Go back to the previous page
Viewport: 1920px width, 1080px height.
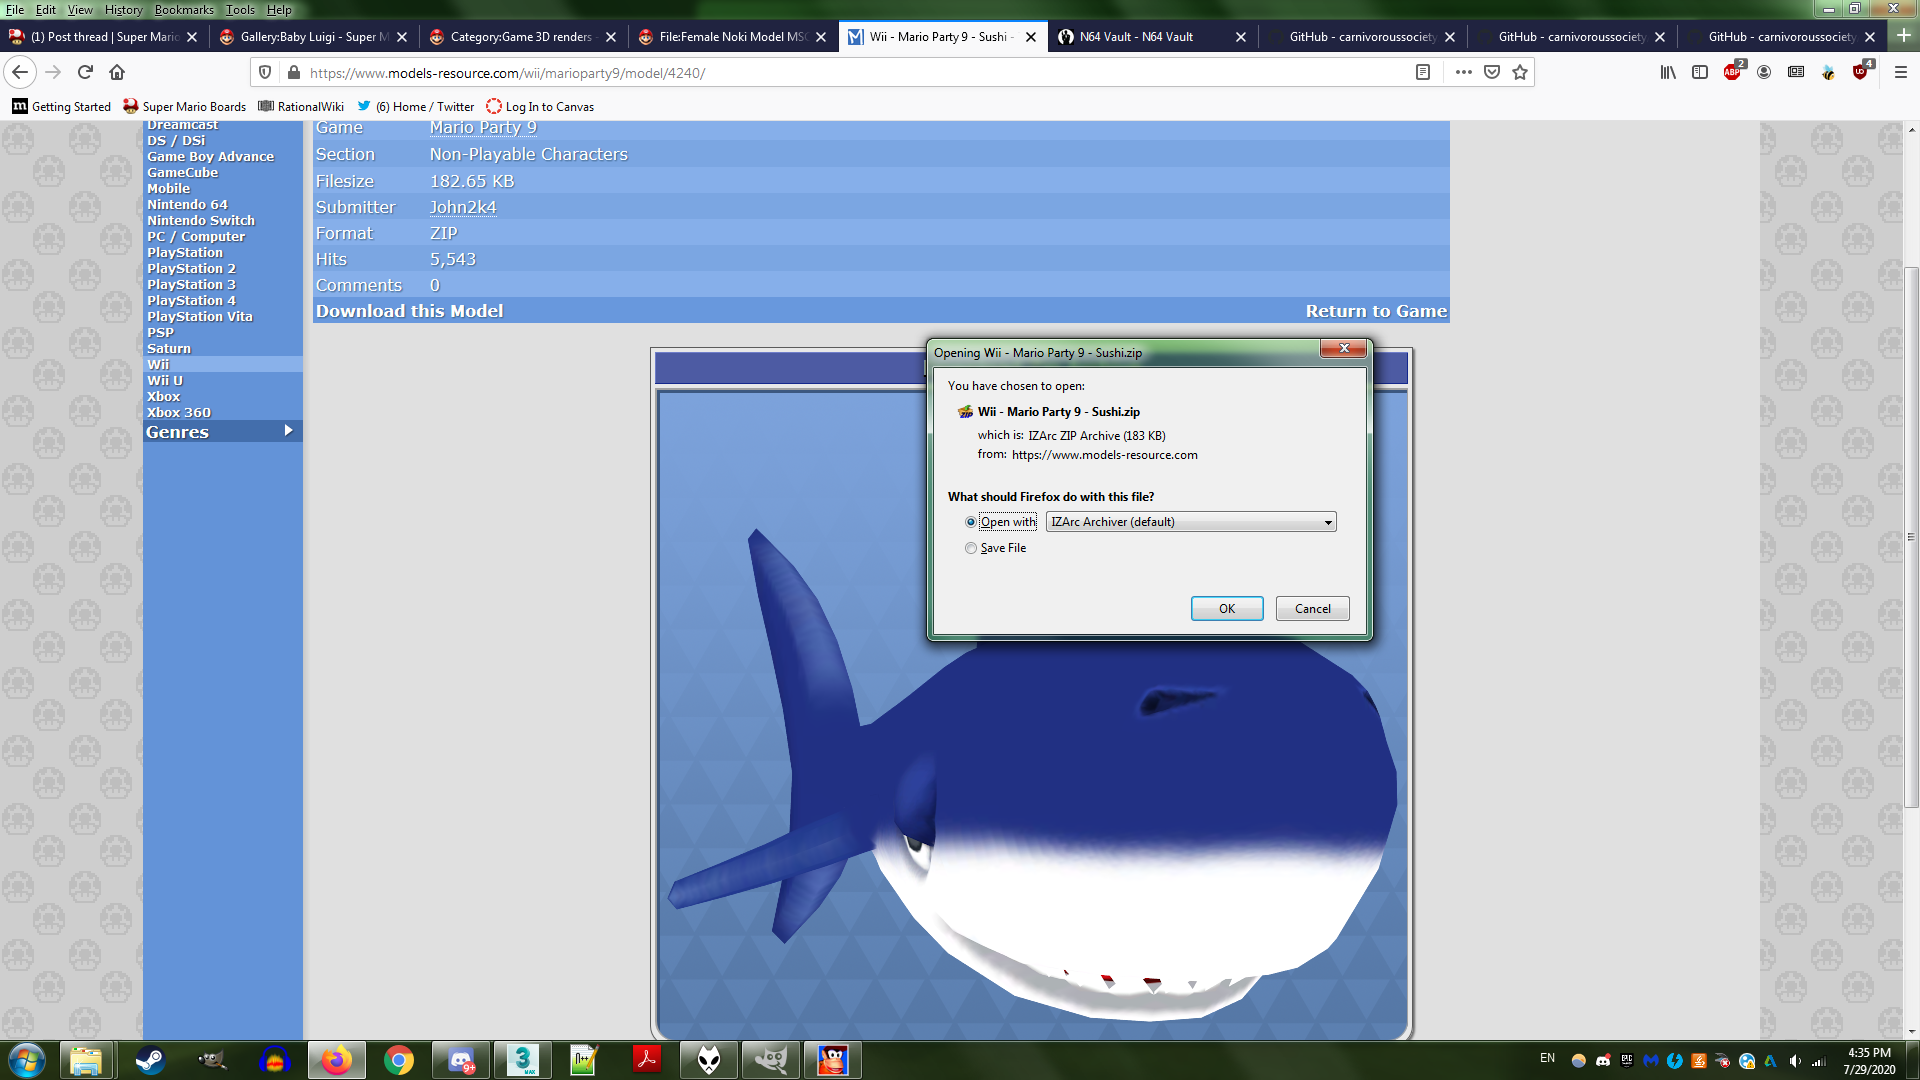20,72
